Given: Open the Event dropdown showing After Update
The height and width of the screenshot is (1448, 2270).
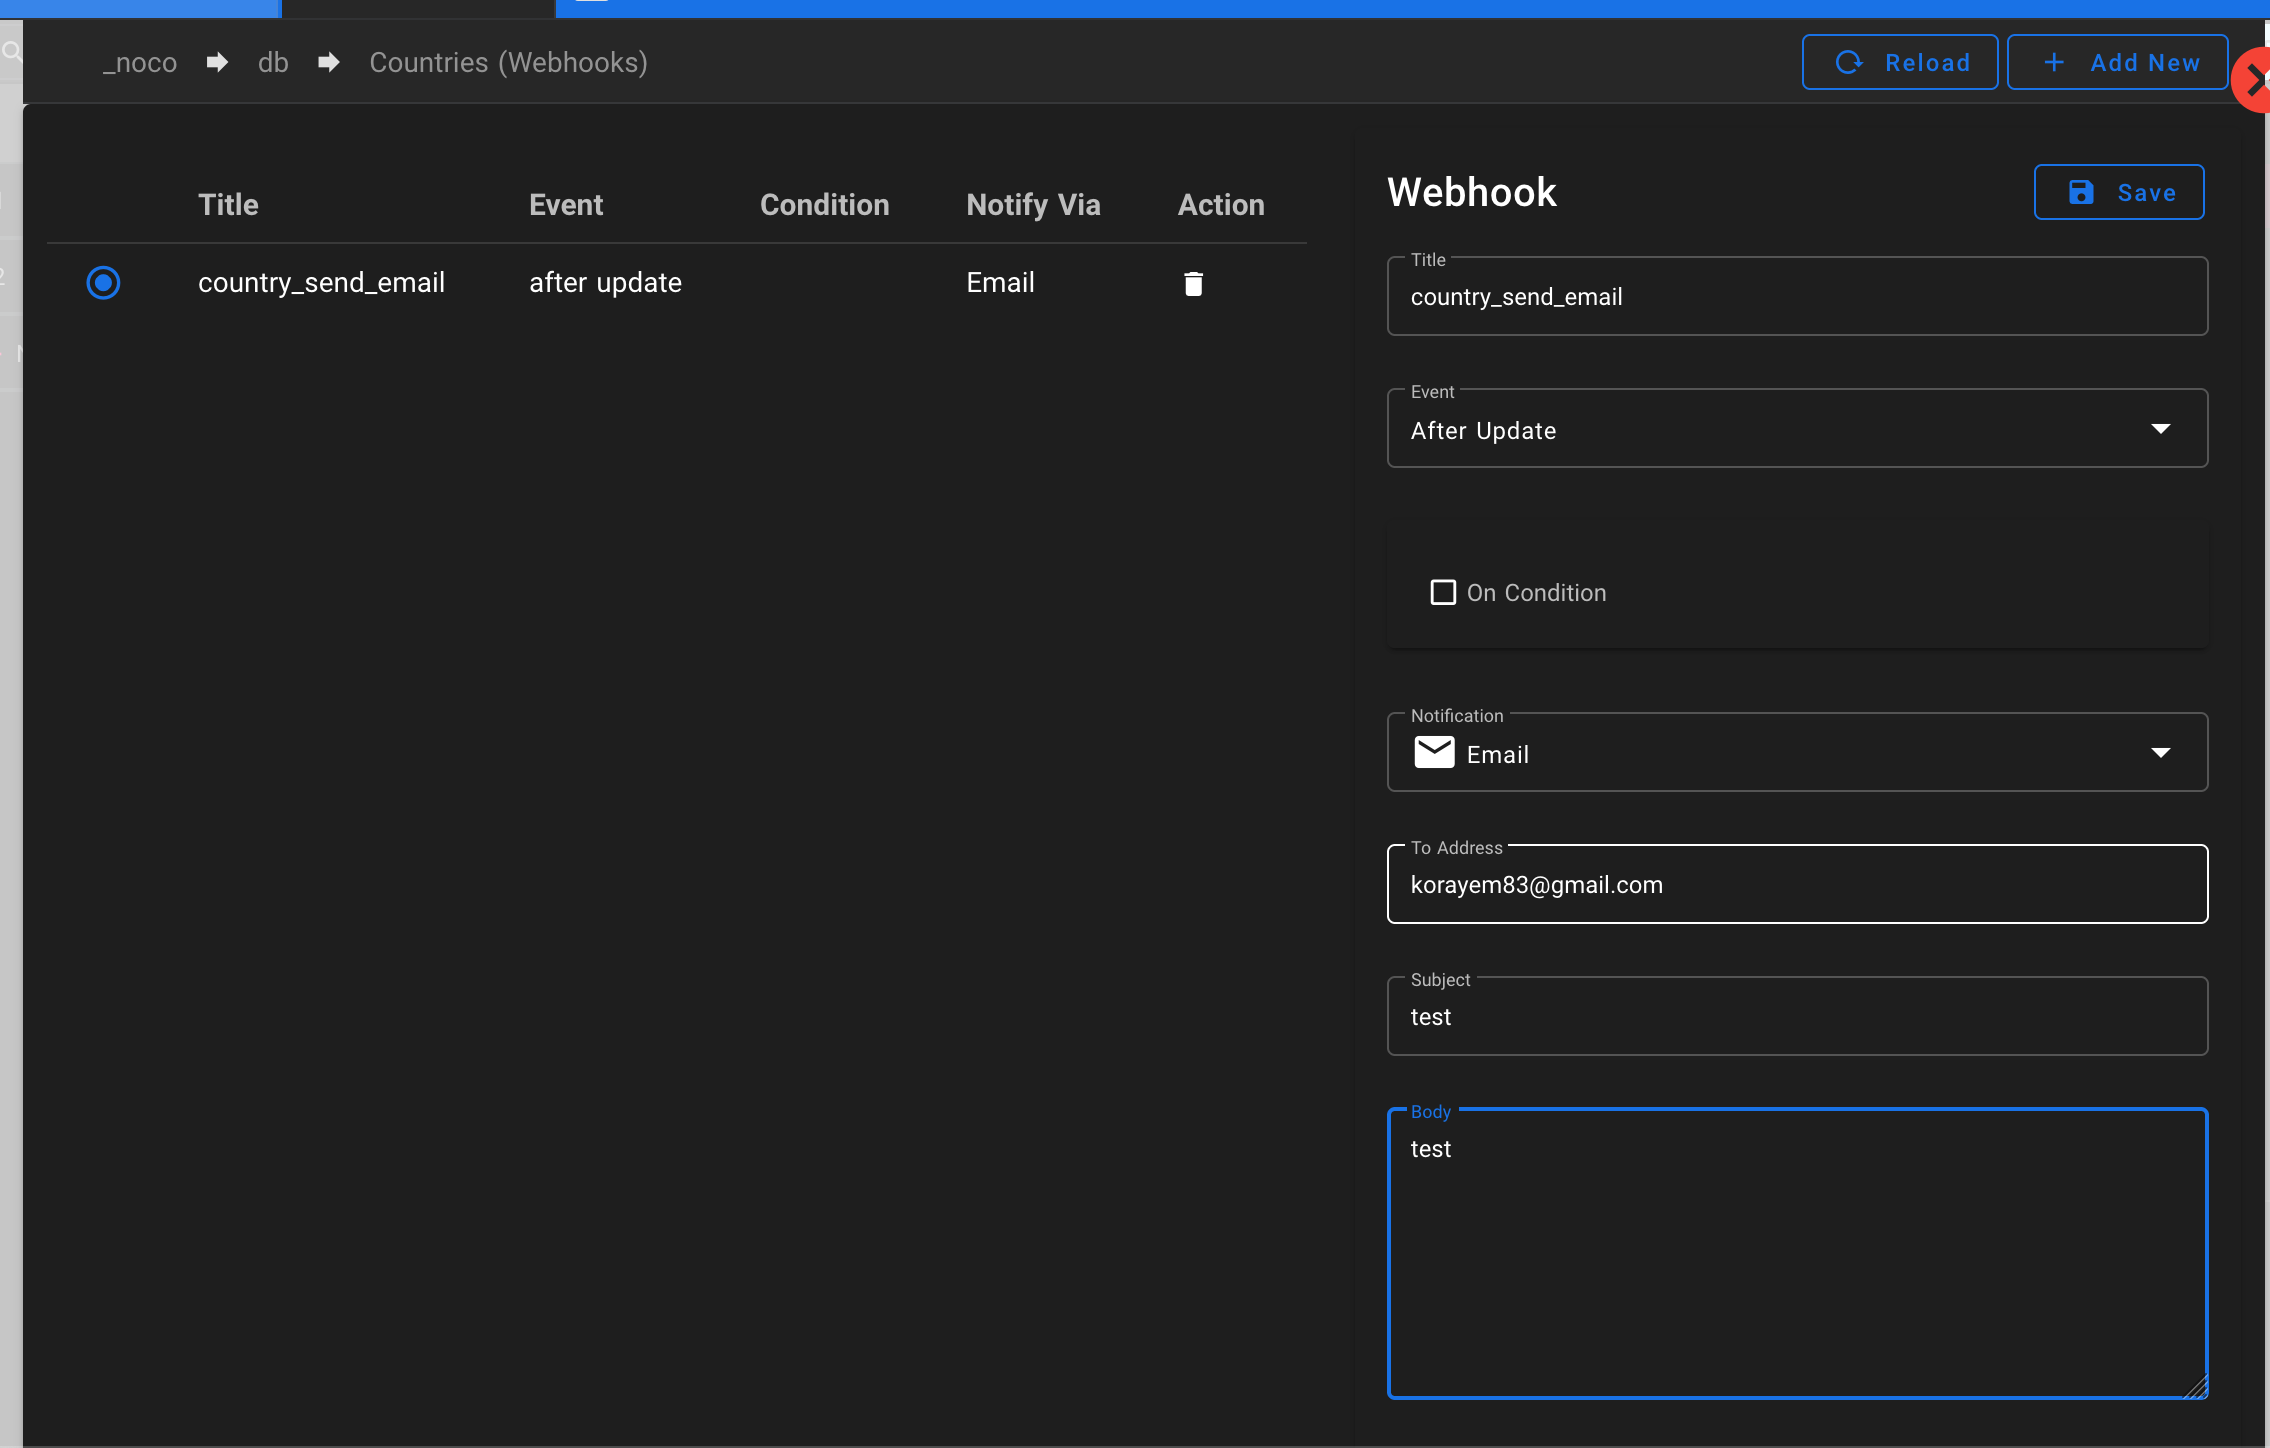Looking at the screenshot, I should click(1795, 428).
